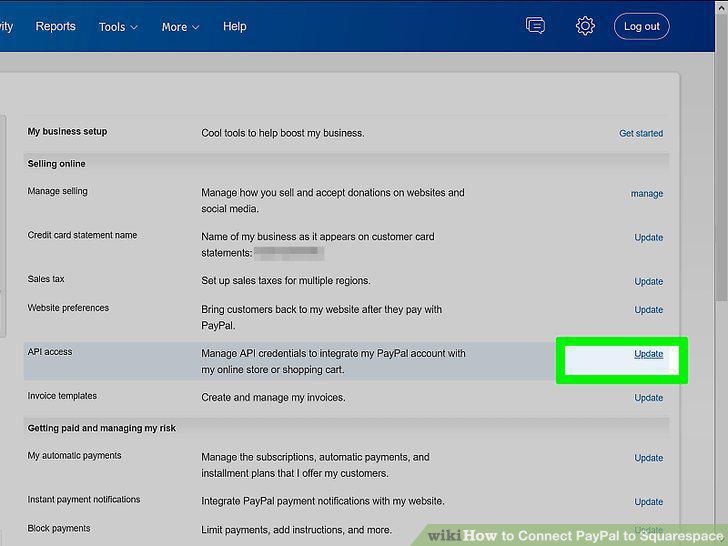Select the 'My automatic payments' label
This screenshot has height=546, width=728.
coord(74,456)
